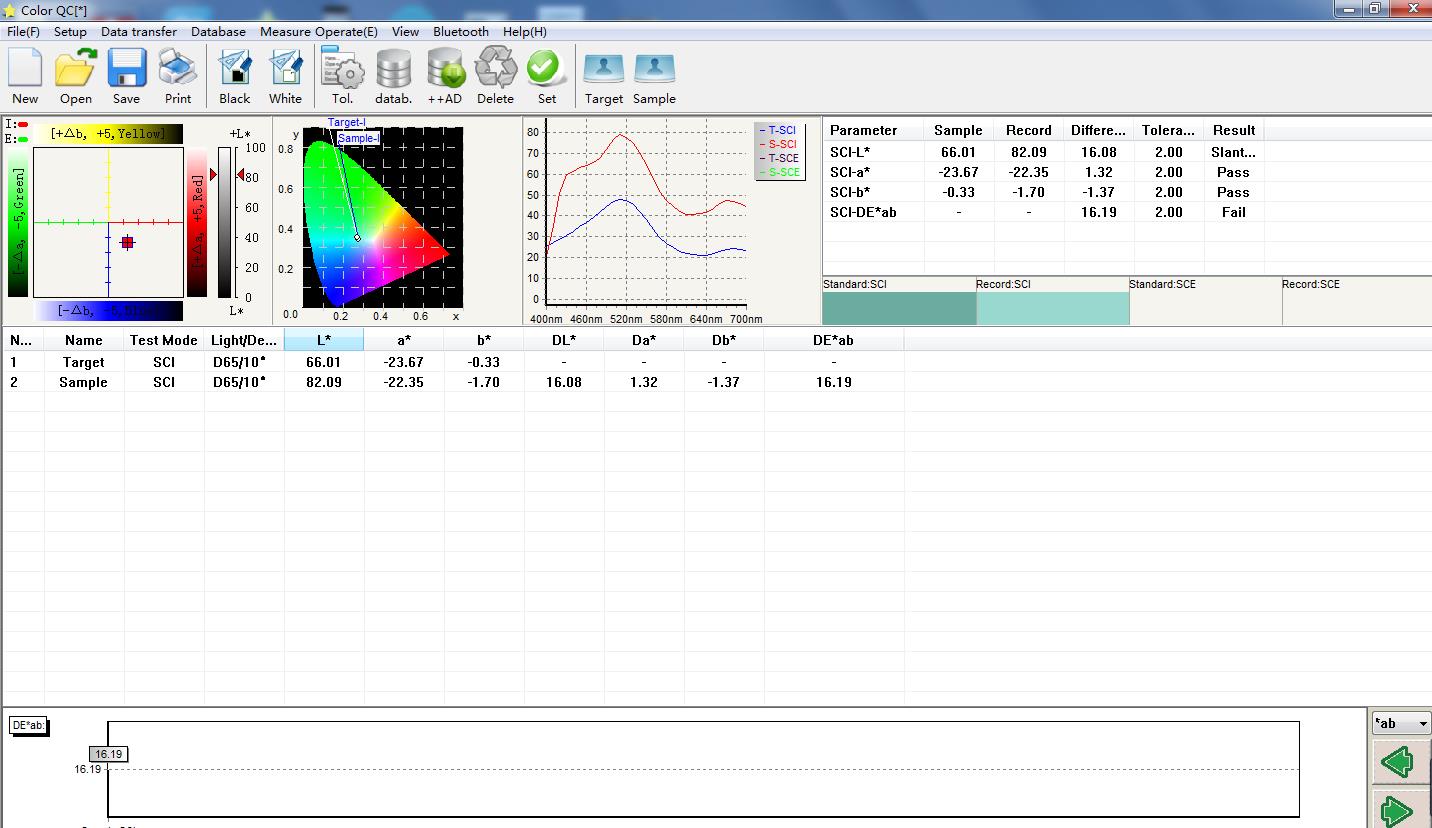This screenshot has width=1432, height=828.
Task: Click the Sample L* value 82.09
Action: pyautogui.click(x=324, y=382)
